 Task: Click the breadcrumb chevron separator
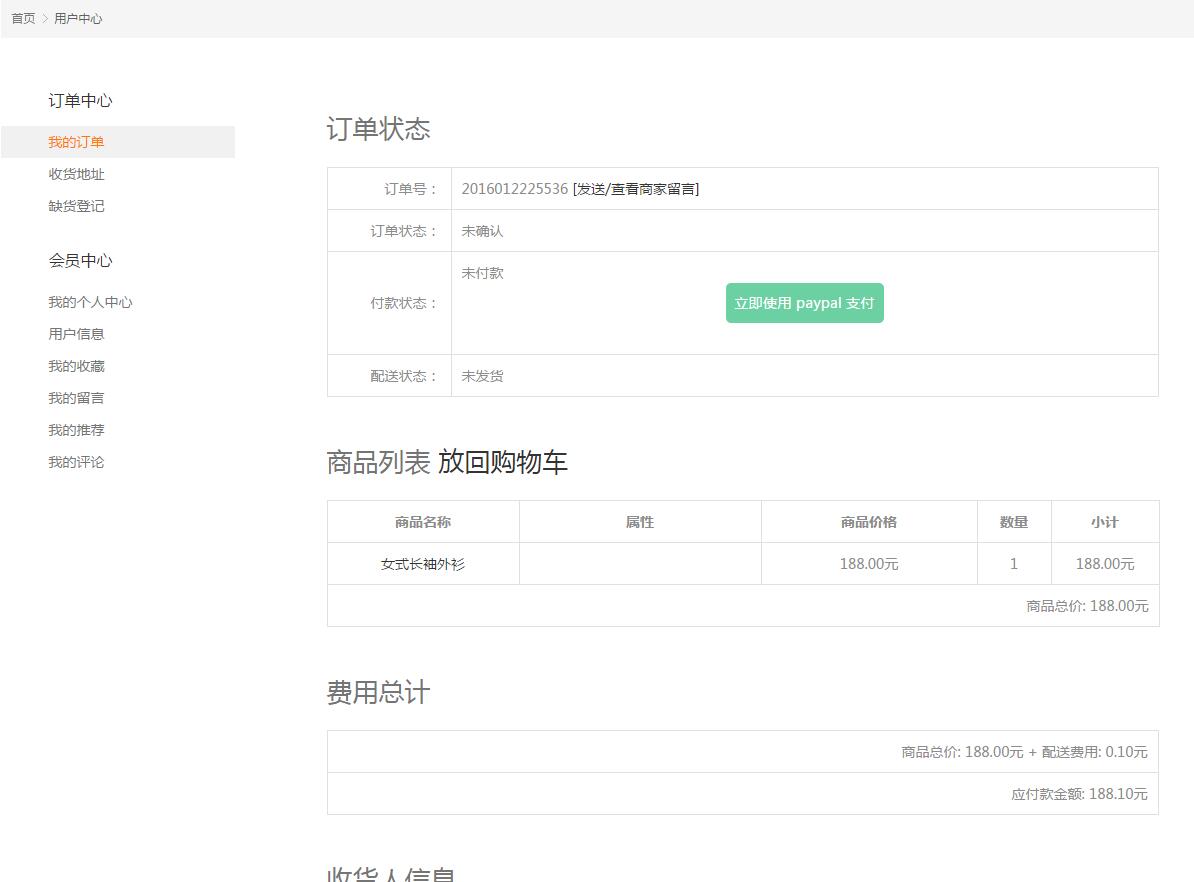coord(45,19)
